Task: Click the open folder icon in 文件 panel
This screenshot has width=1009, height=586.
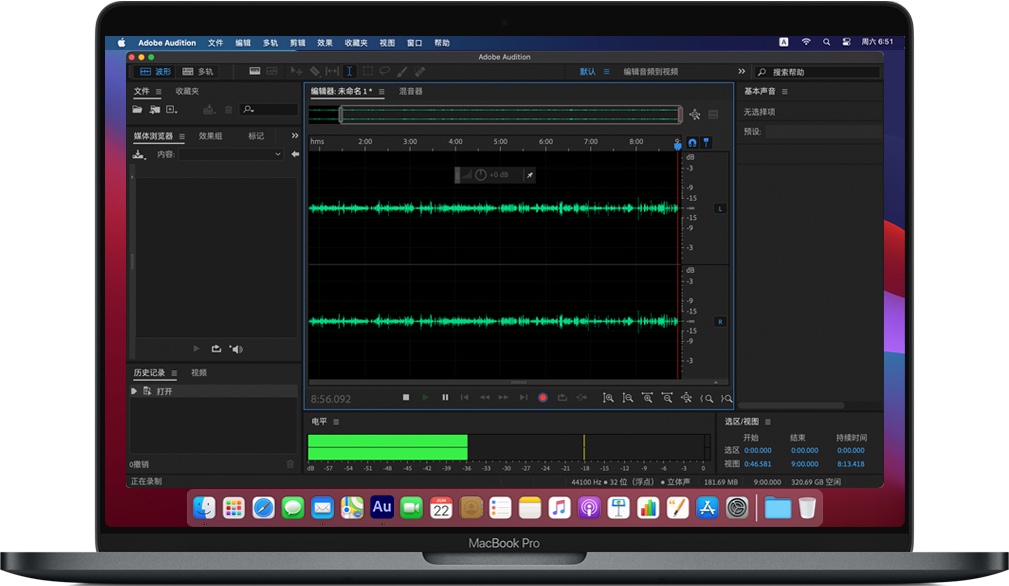Action: [x=138, y=109]
